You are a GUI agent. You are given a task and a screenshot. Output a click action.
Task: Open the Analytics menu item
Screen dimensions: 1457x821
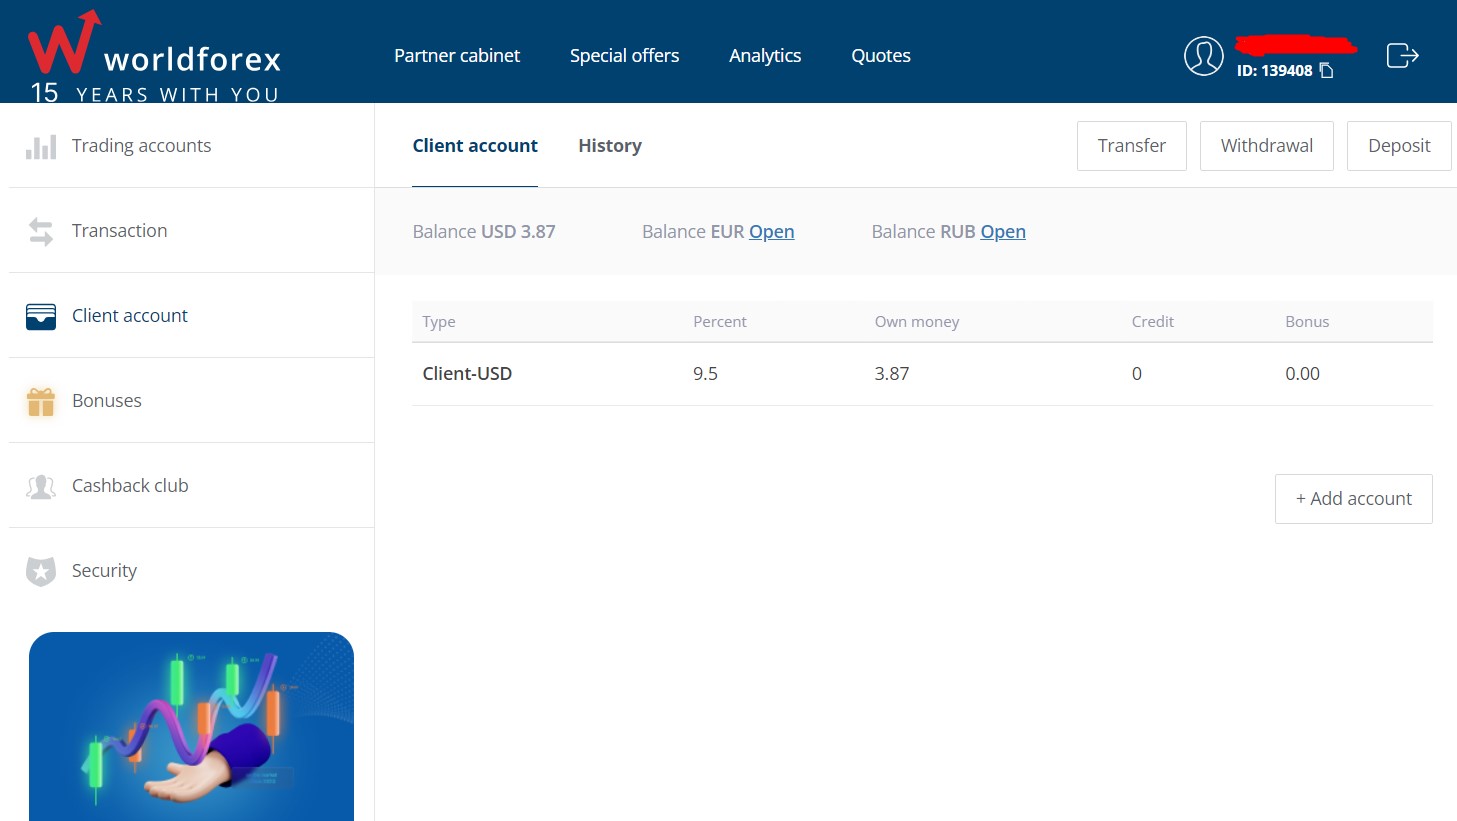(765, 55)
